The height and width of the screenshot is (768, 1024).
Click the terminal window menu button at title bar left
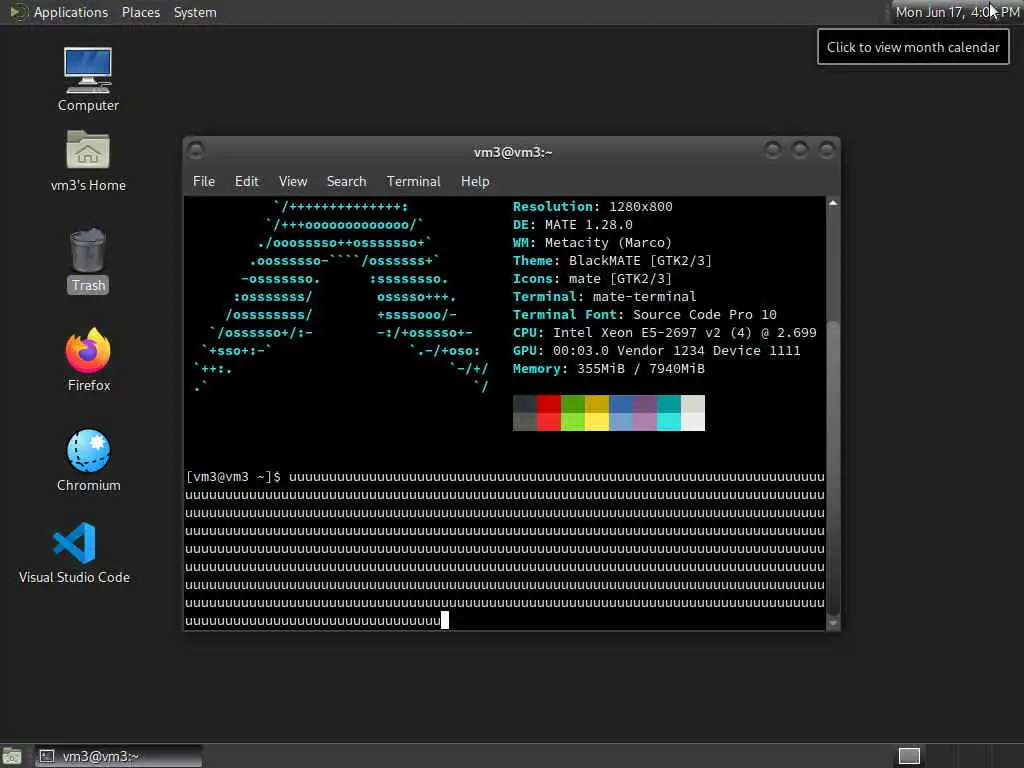click(195, 151)
